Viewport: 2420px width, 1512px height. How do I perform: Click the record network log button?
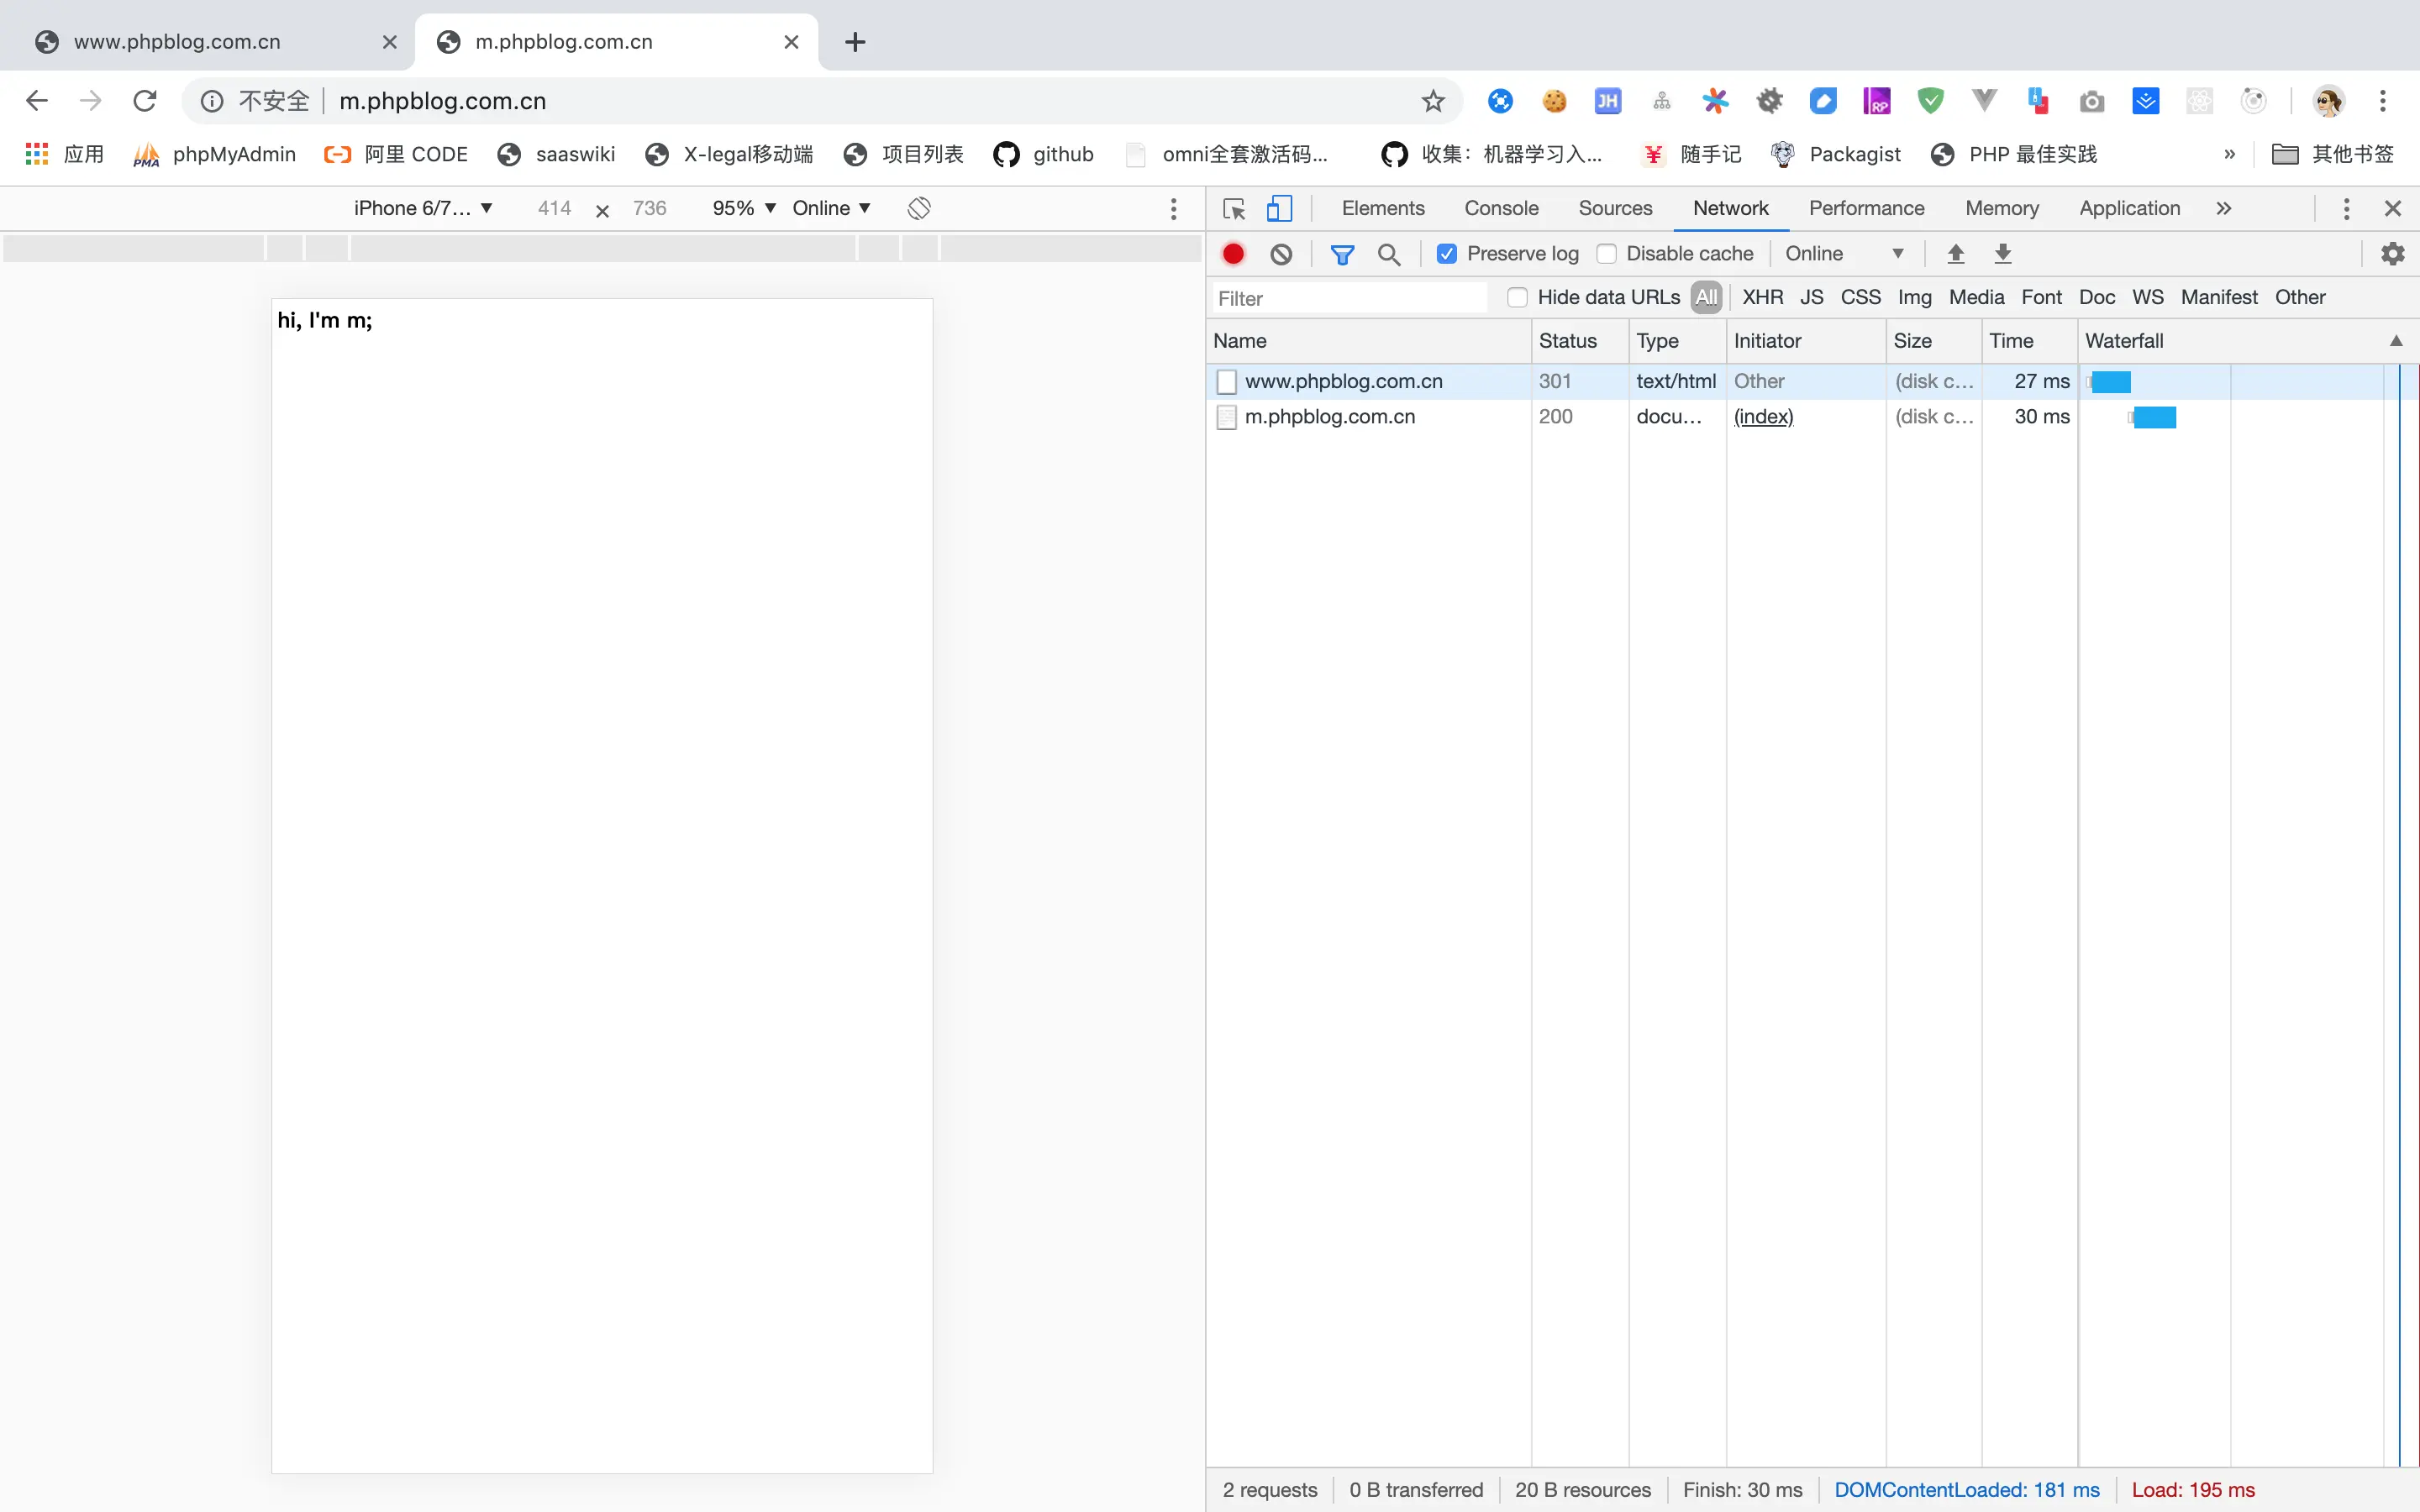pos(1233,254)
